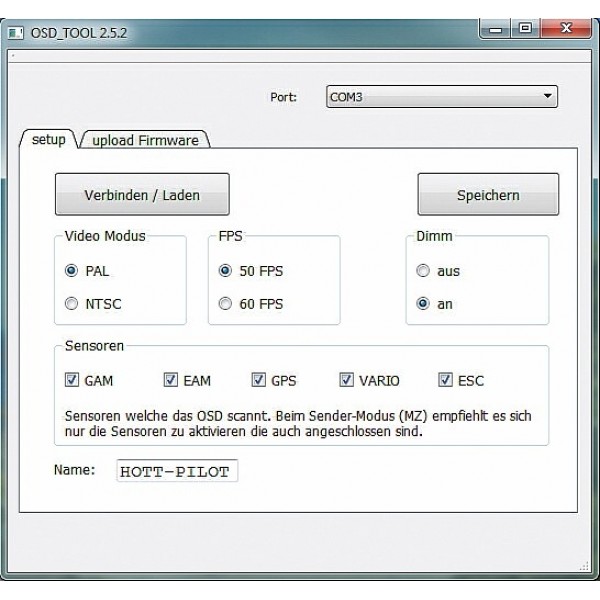Minimize the OSD_TOOL window
Viewport: 600px width, 600px height.
(x=495, y=29)
